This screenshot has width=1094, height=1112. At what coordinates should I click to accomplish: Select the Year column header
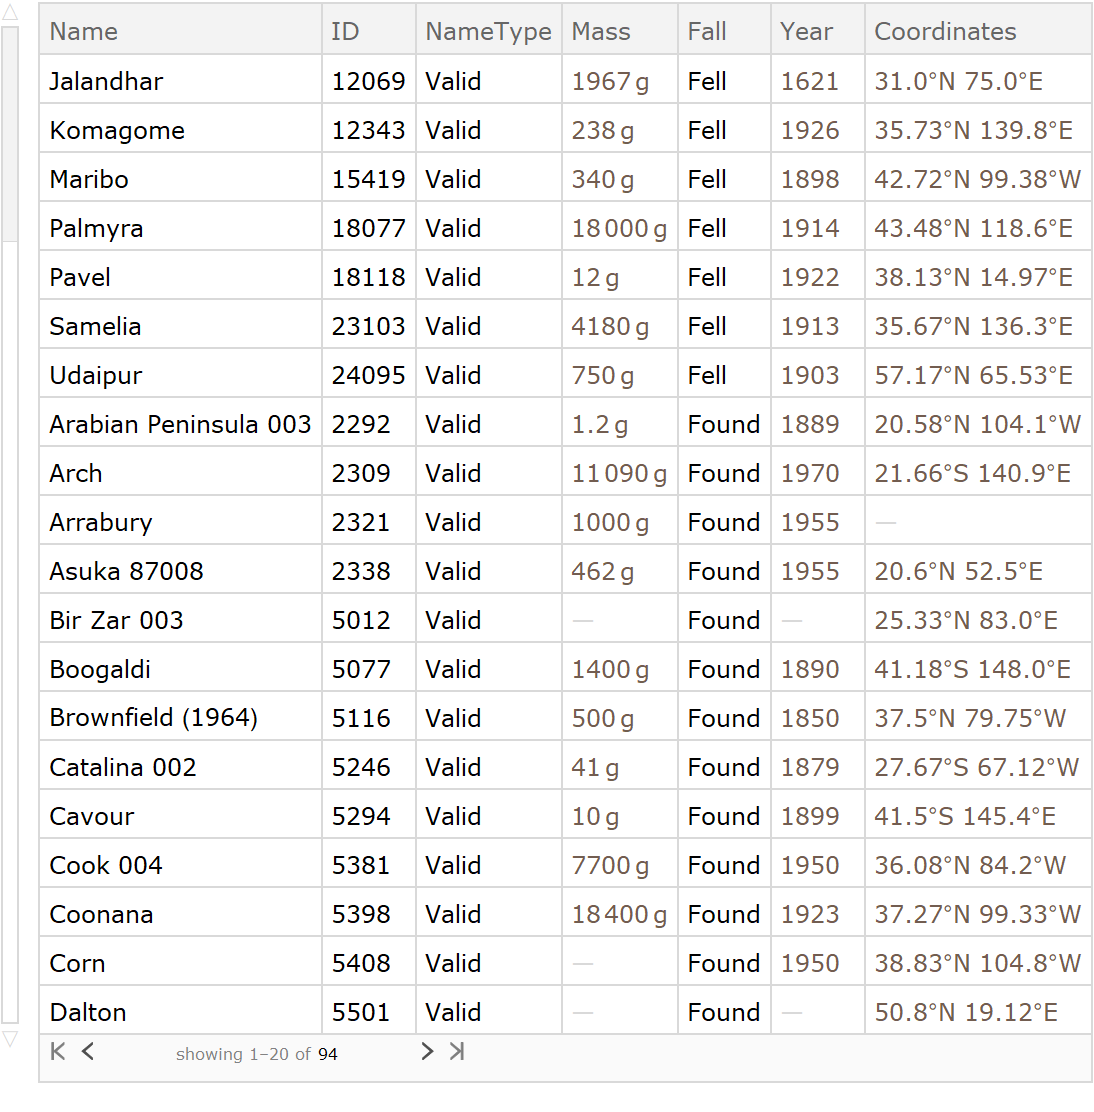point(806,32)
